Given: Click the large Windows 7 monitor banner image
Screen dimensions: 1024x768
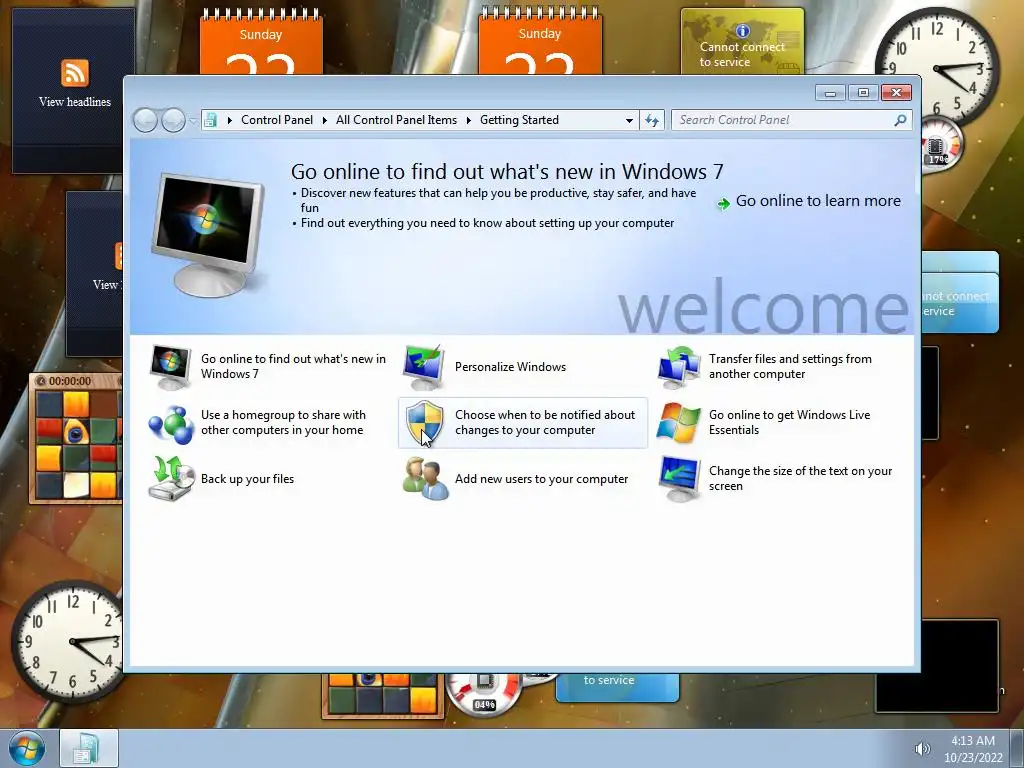Looking at the screenshot, I should coord(208,236).
